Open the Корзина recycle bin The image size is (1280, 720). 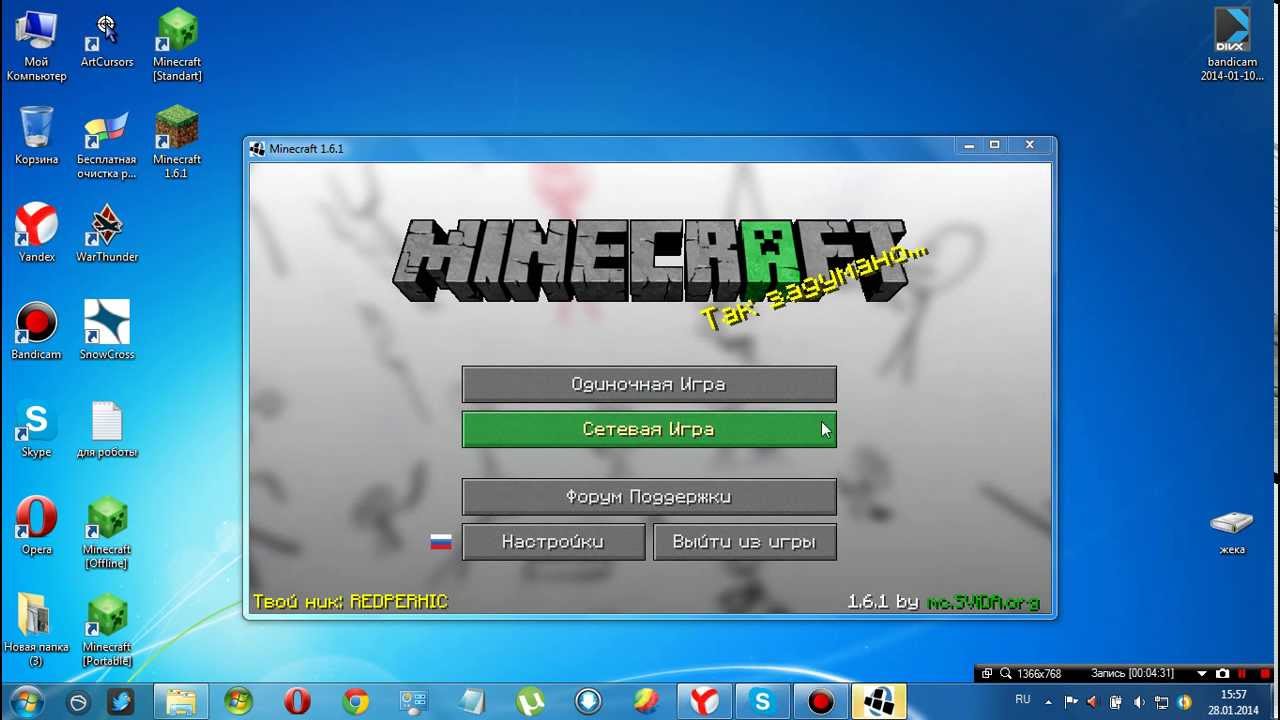[x=37, y=136]
